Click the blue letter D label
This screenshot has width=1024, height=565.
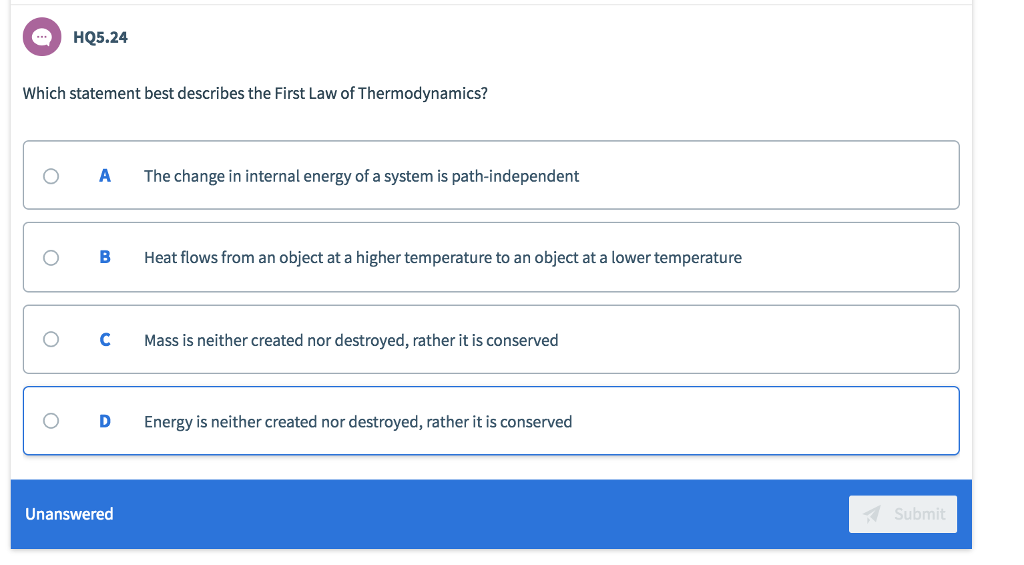[104, 421]
